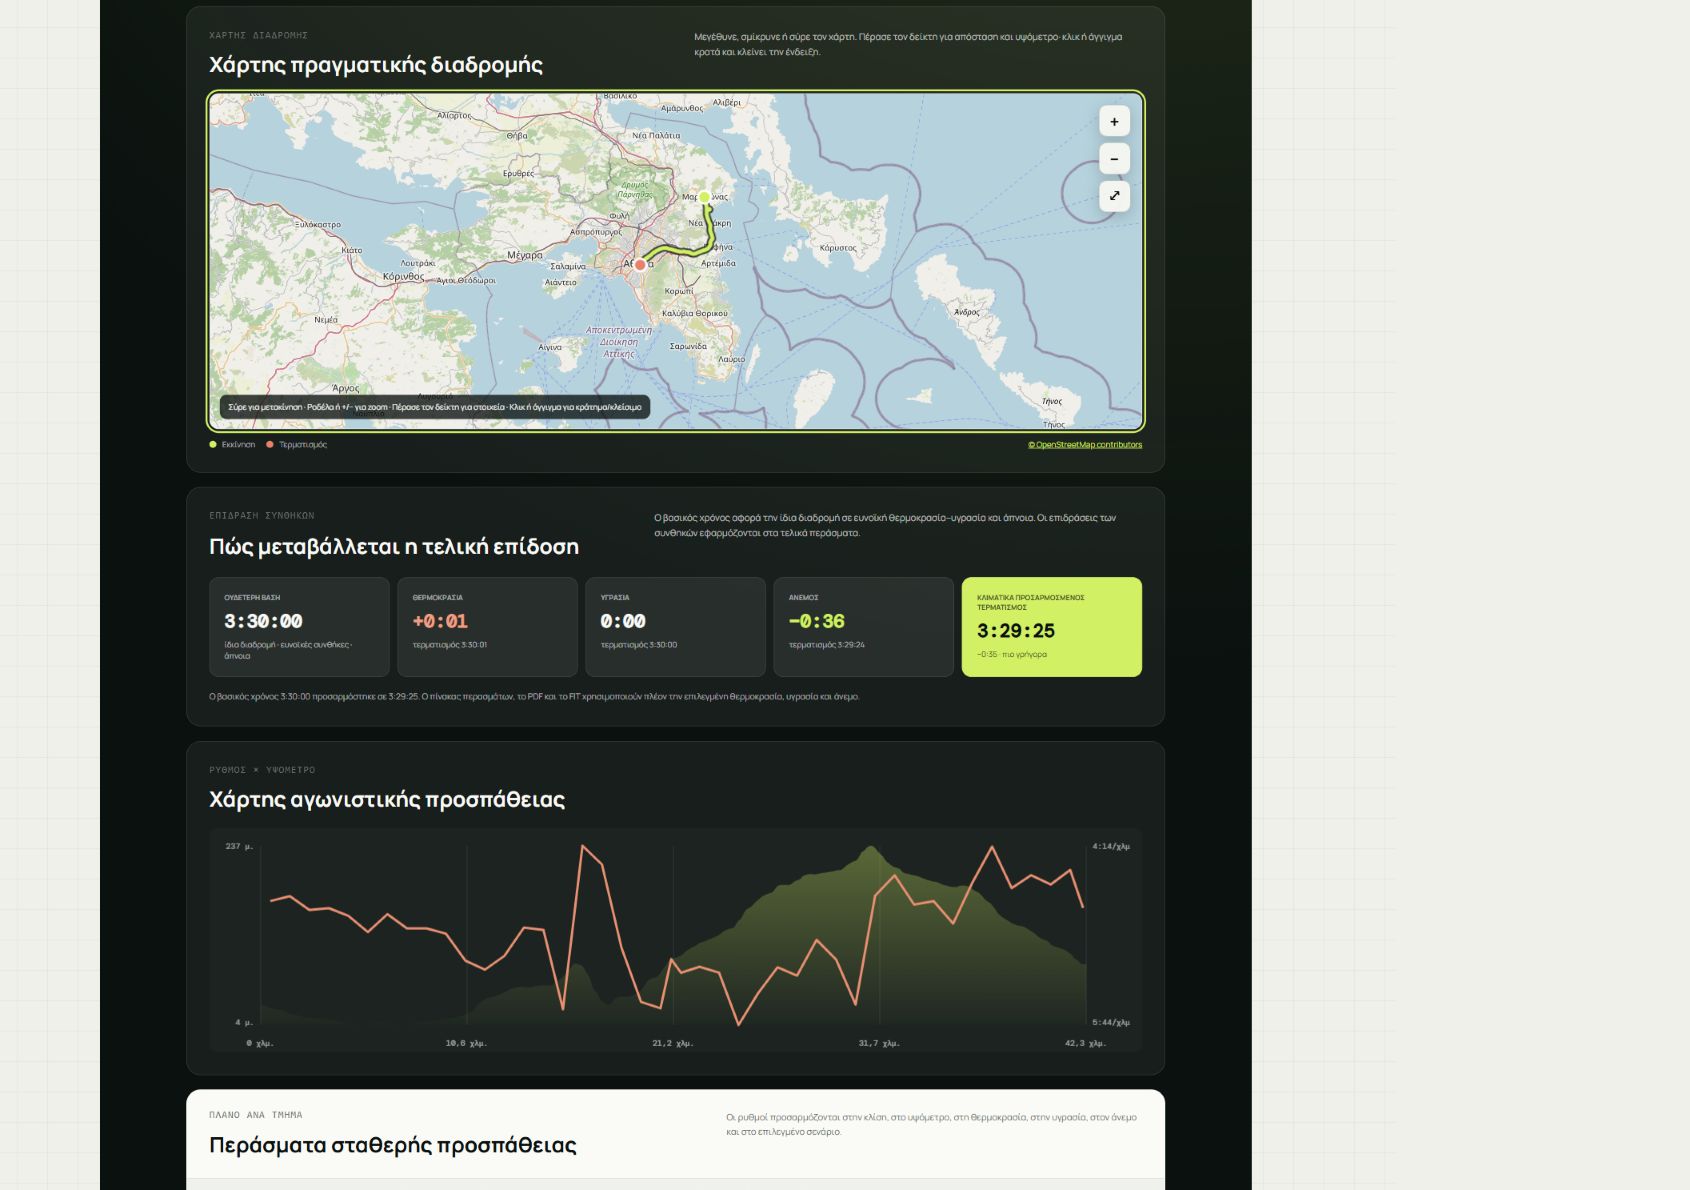Select the humidity 0:00 card
This screenshot has height=1190, width=1690.
pyautogui.click(x=675, y=627)
